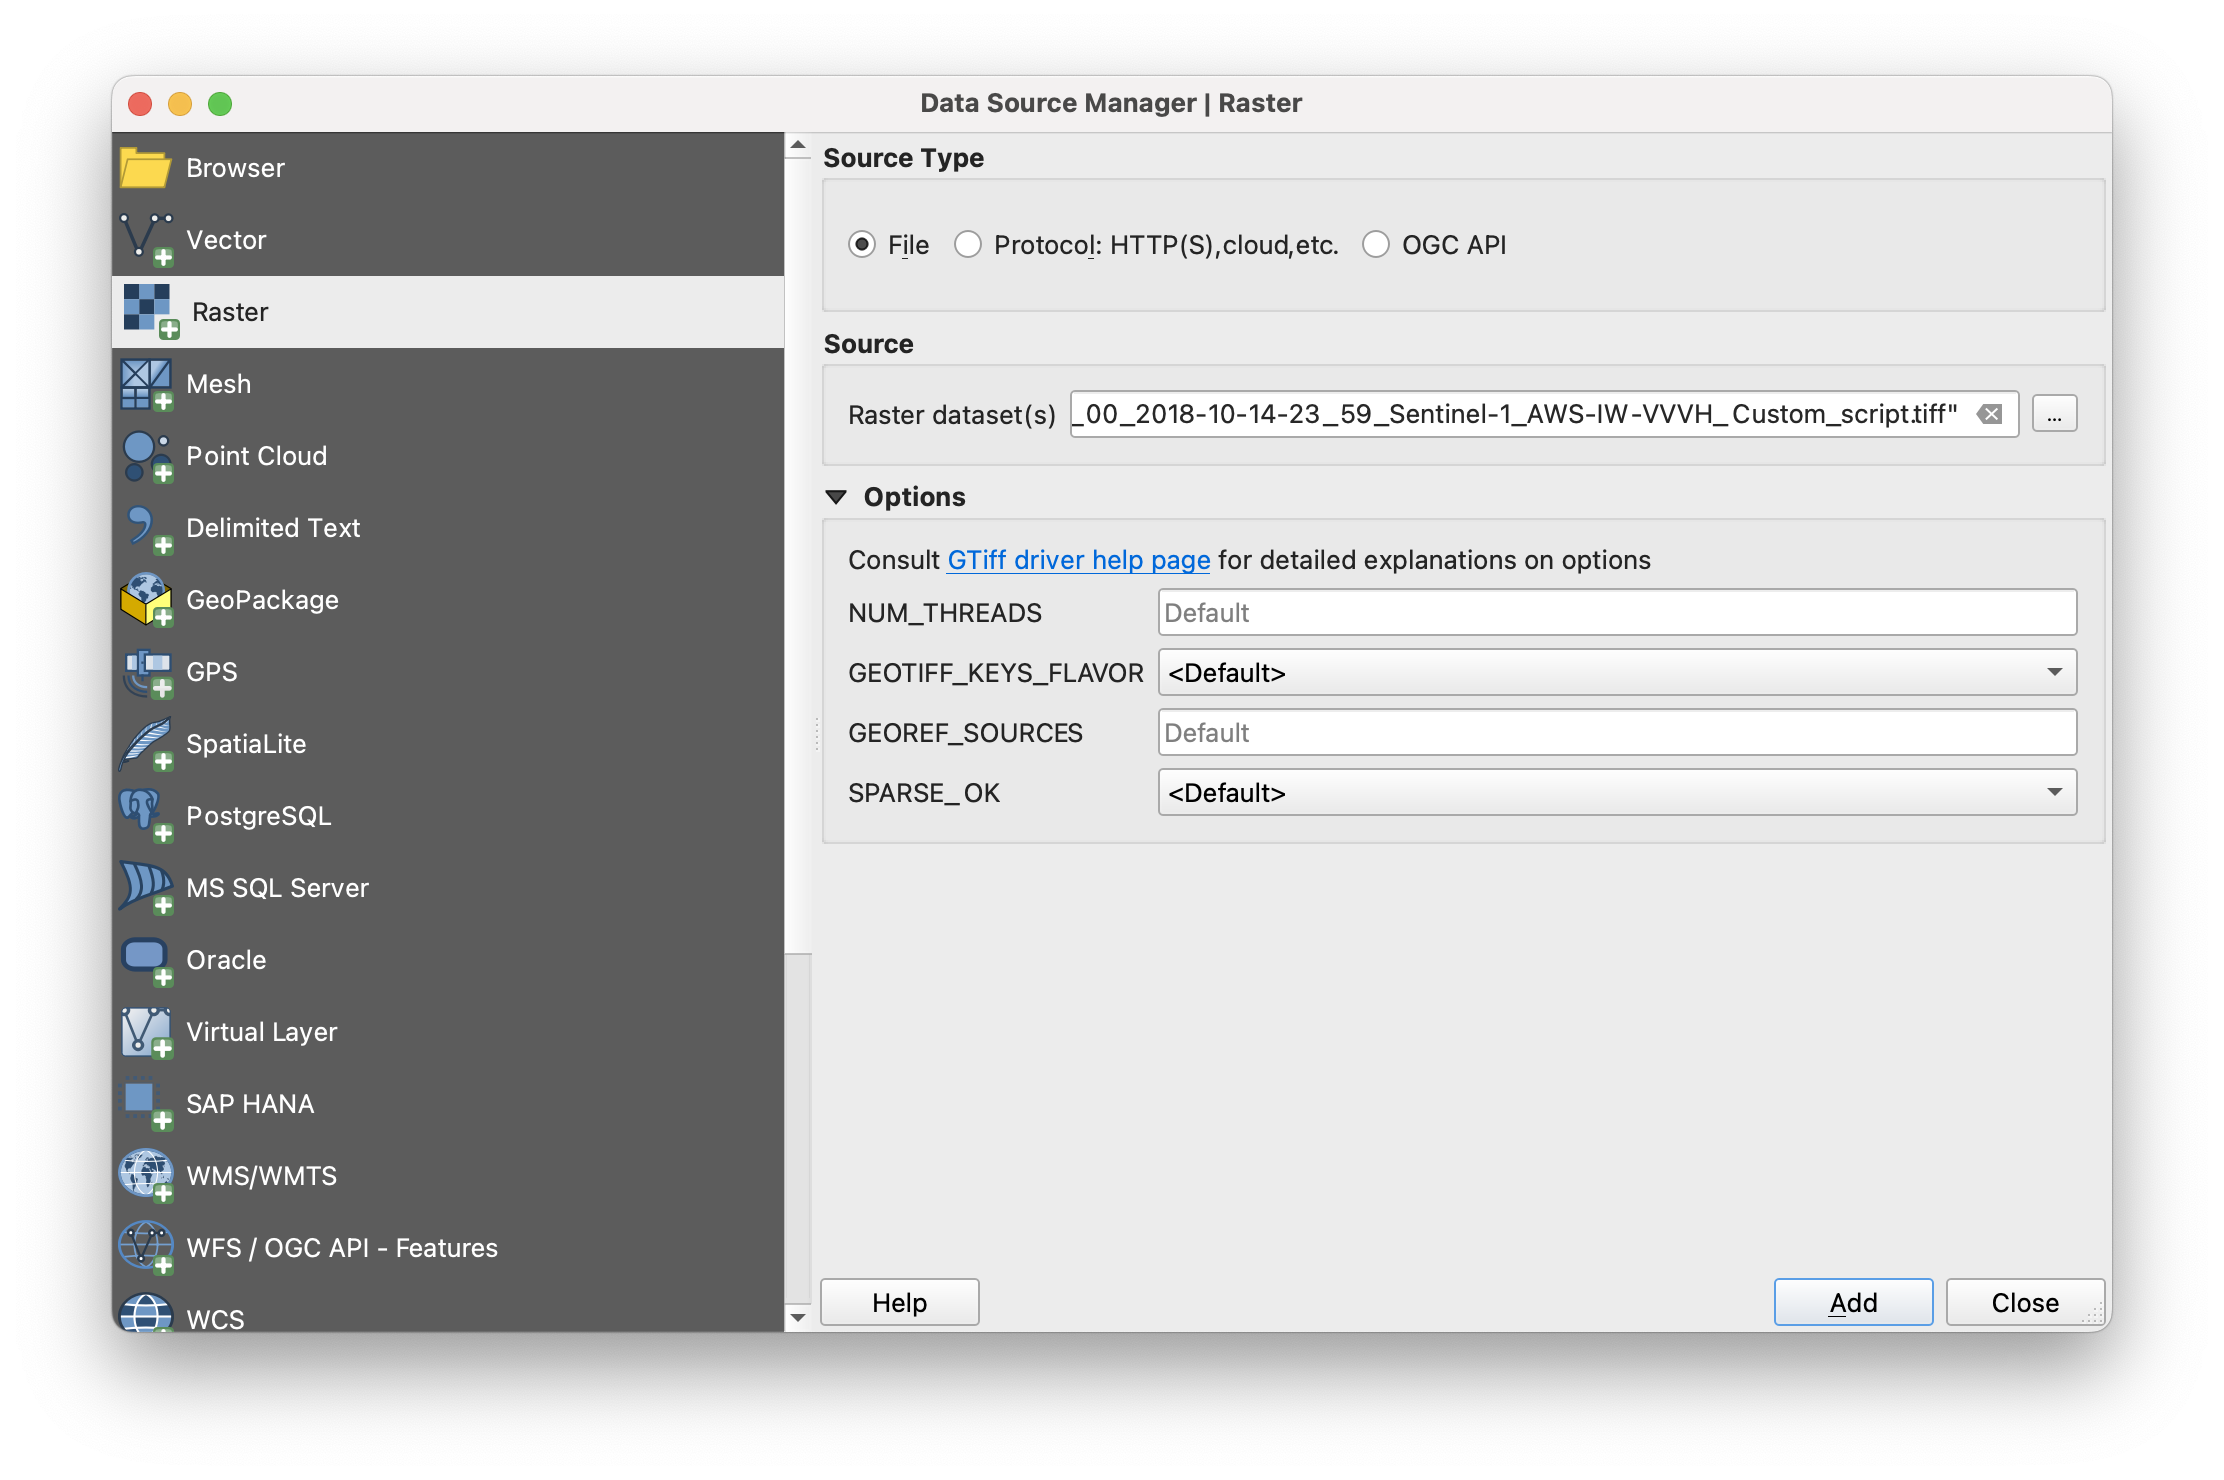The height and width of the screenshot is (1480, 2224).
Task: Click the sidebar scroll up arrow
Action: [x=798, y=146]
